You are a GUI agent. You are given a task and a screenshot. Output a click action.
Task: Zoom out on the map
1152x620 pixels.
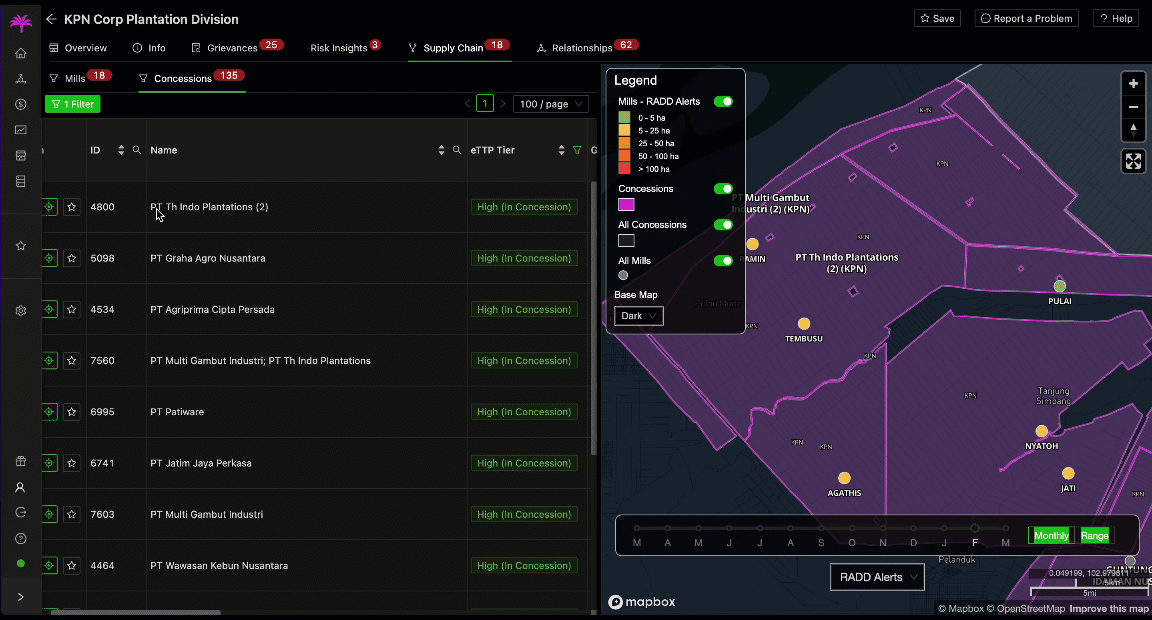coord(1133,107)
